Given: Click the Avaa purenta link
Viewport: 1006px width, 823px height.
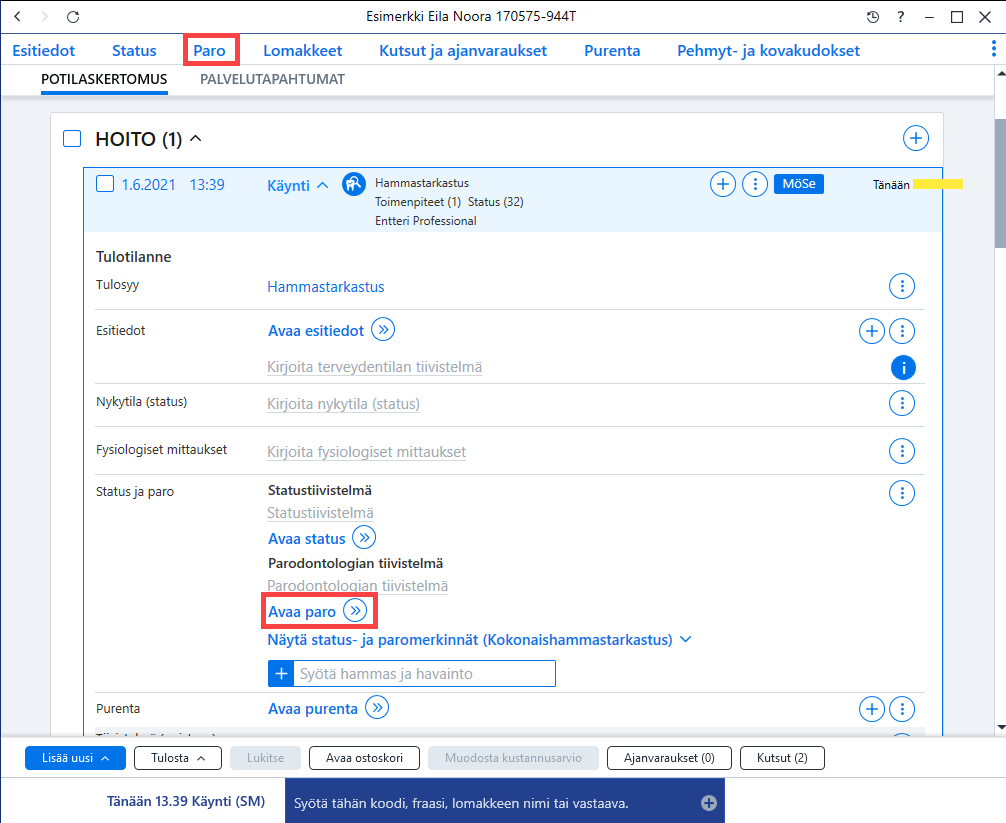Looking at the screenshot, I should (x=312, y=709).
